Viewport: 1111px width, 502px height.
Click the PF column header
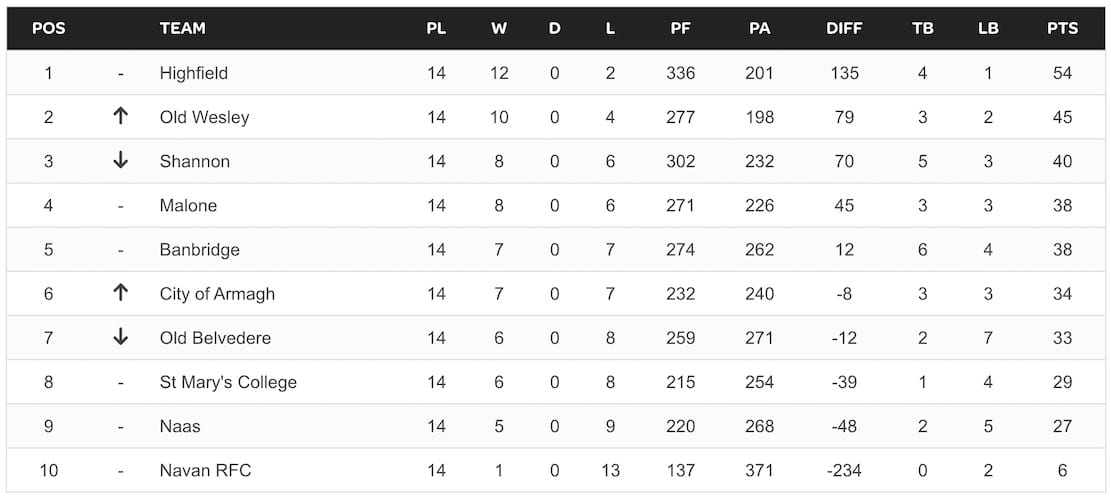pyautogui.click(x=680, y=28)
